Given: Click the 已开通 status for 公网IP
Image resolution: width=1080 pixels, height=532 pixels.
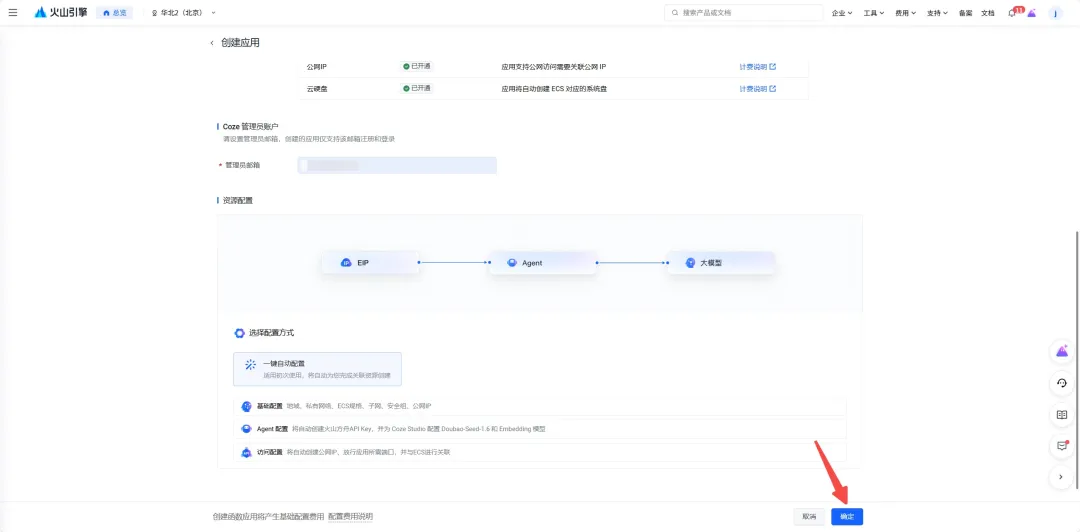Looking at the screenshot, I should click(417, 66).
